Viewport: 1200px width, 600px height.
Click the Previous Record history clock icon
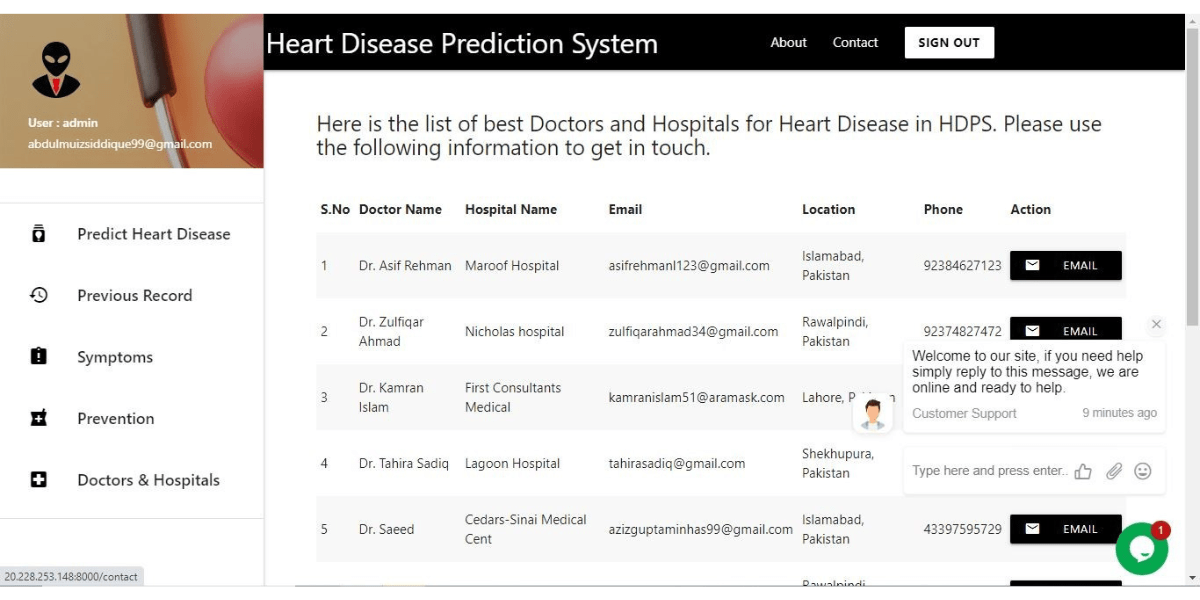pos(39,295)
